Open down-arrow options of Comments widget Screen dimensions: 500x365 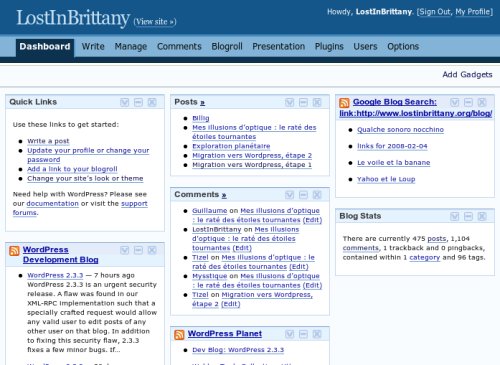click(290, 195)
